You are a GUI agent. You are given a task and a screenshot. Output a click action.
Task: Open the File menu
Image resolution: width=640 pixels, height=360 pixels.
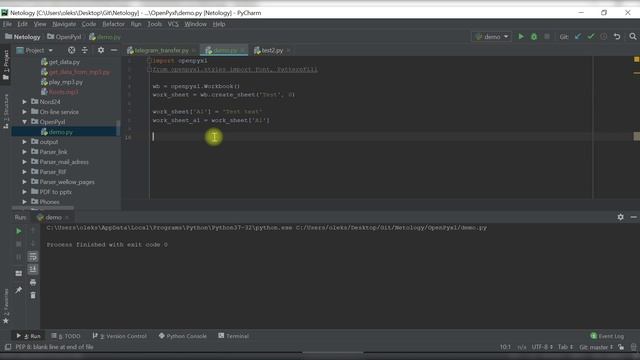tap(7, 24)
